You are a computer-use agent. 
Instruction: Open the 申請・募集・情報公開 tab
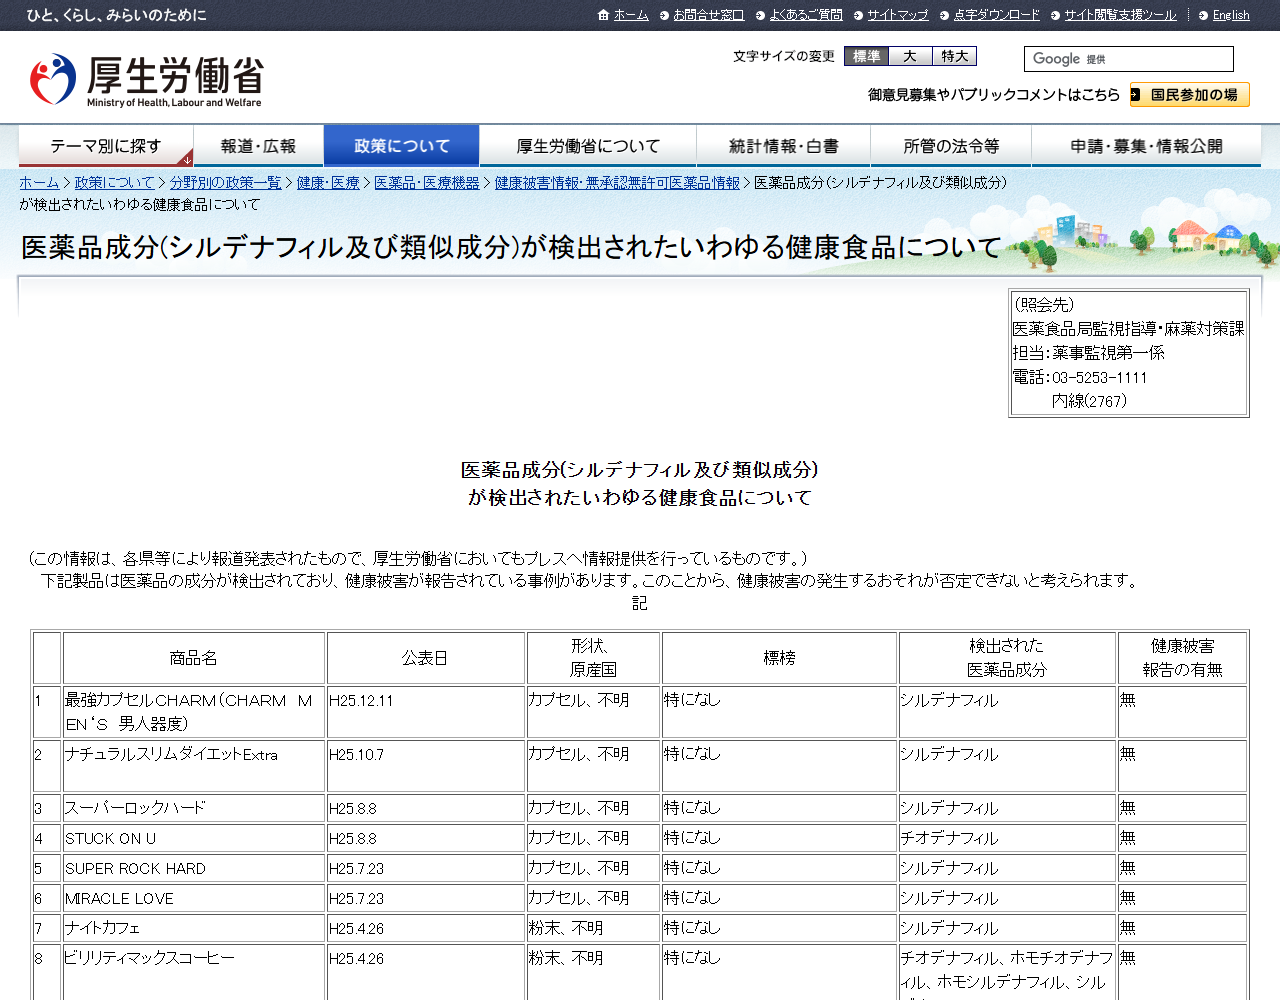(x=1146, y=146)
